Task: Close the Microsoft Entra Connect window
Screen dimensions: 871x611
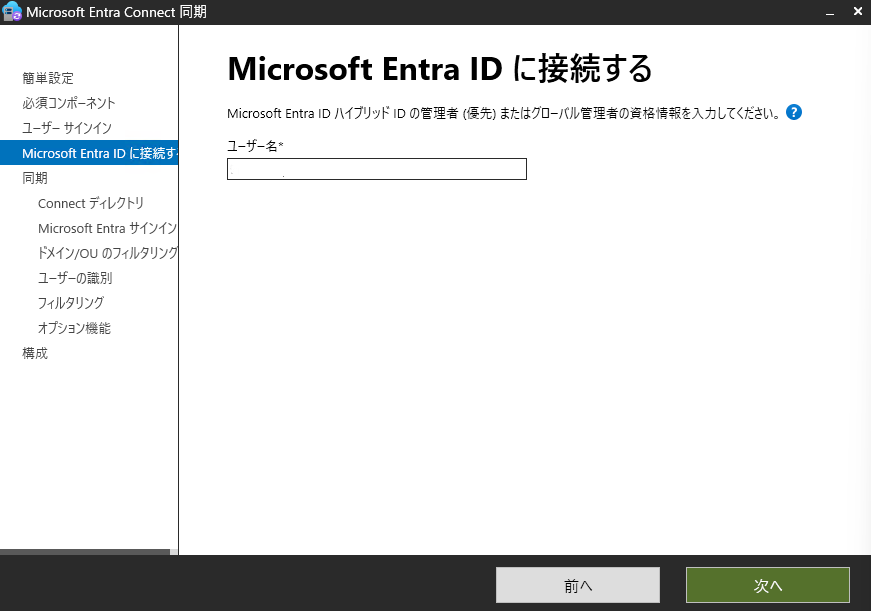Action: point(857,11)
